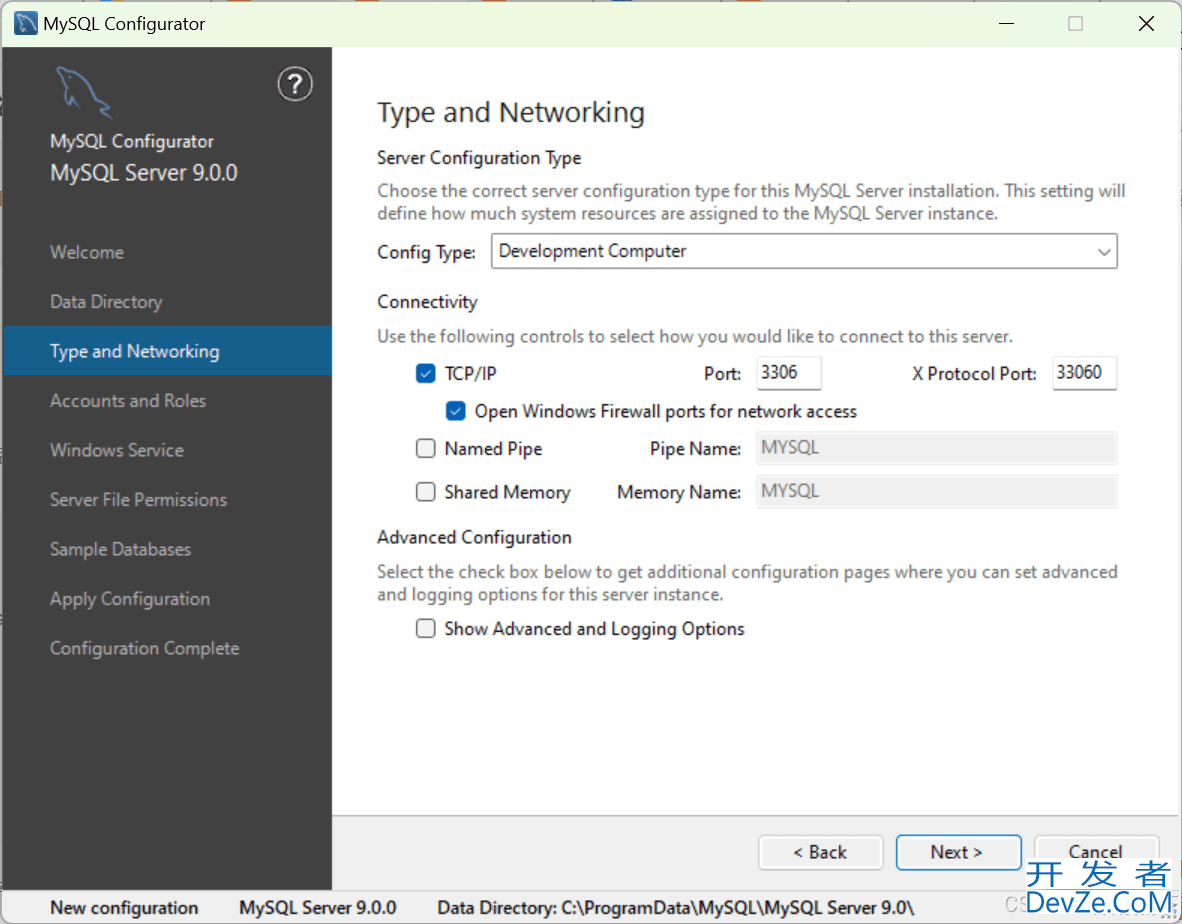The height and width of the screenshot is (924, 1182).
Task: Toggle Open Windows Firewall ports checkbox
Action: [455, 411]
